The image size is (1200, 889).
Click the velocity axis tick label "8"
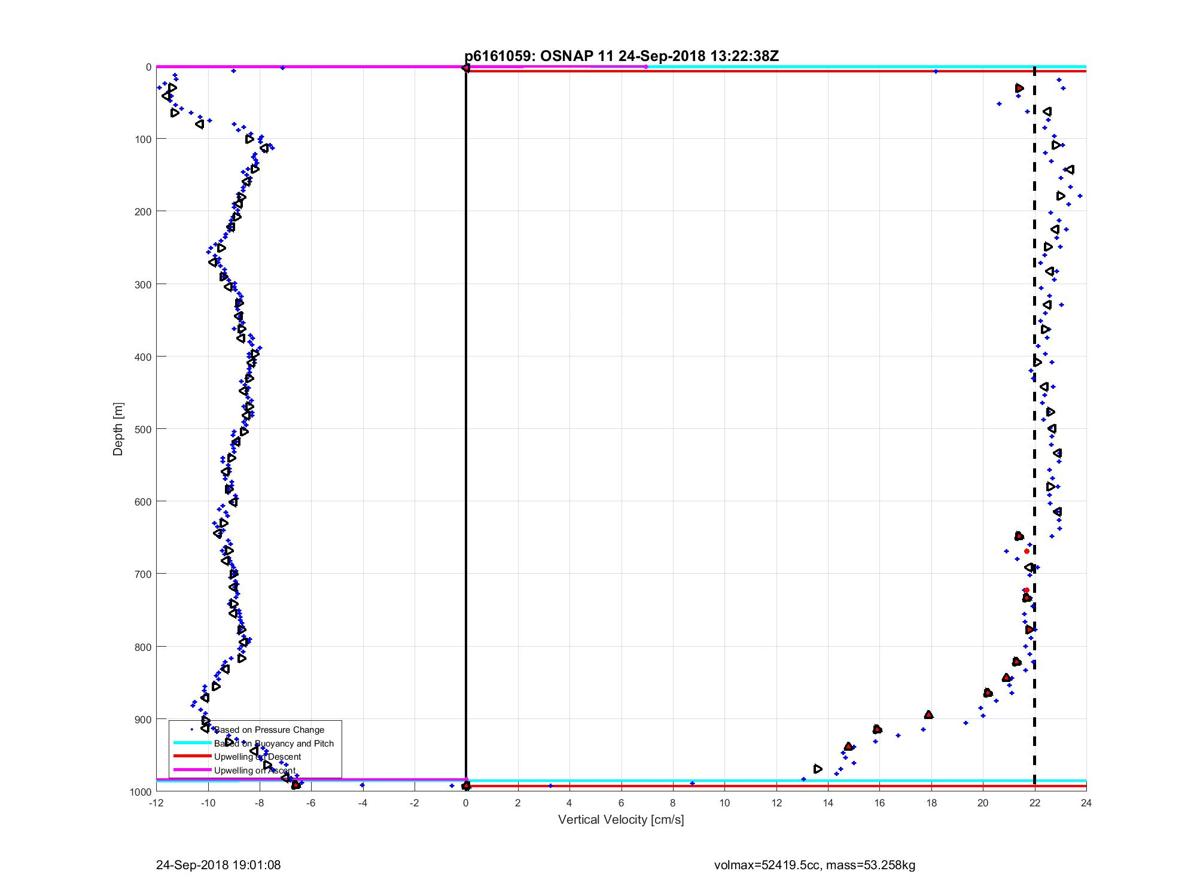[673, 803]
